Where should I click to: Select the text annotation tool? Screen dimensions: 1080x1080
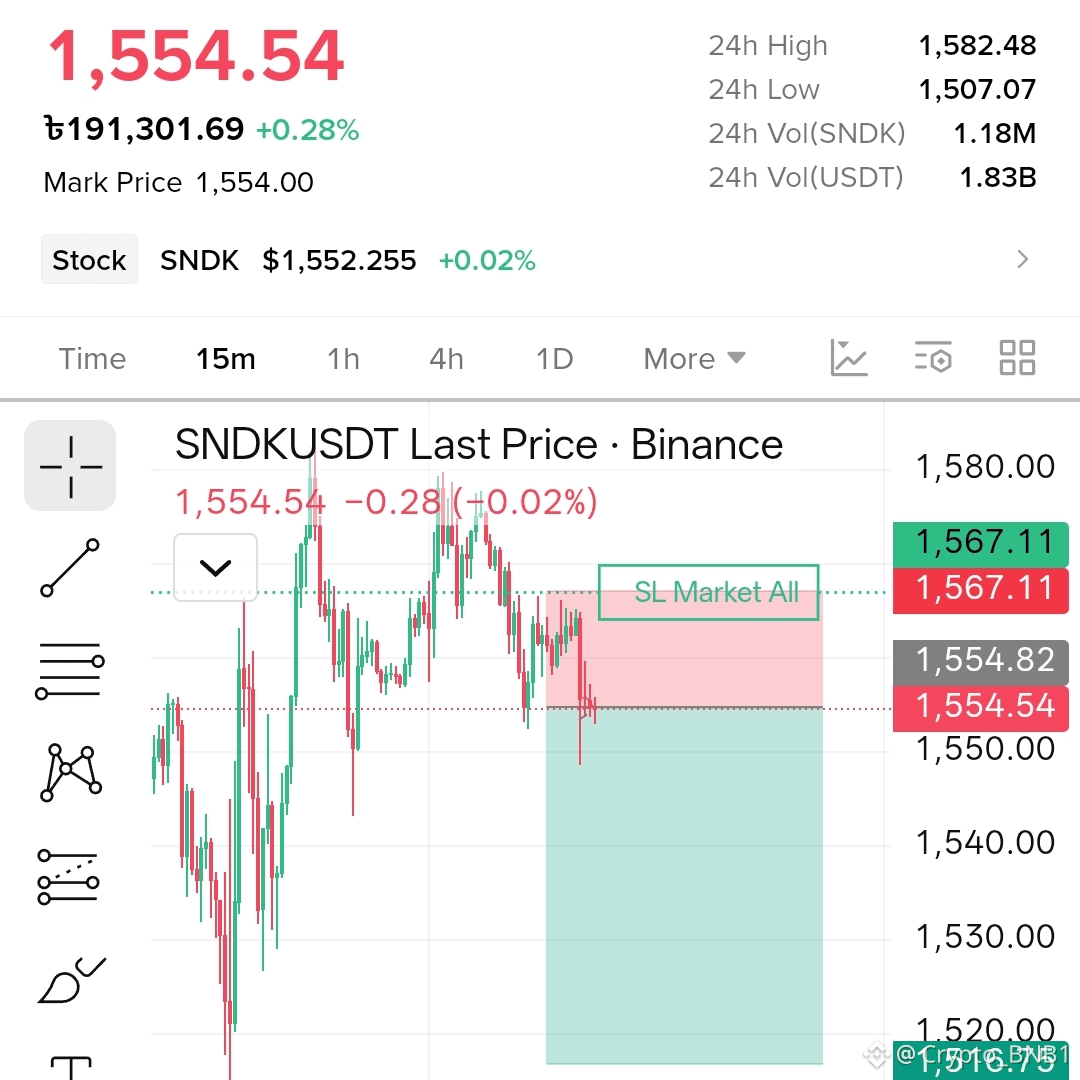[x=71, y=1068]
